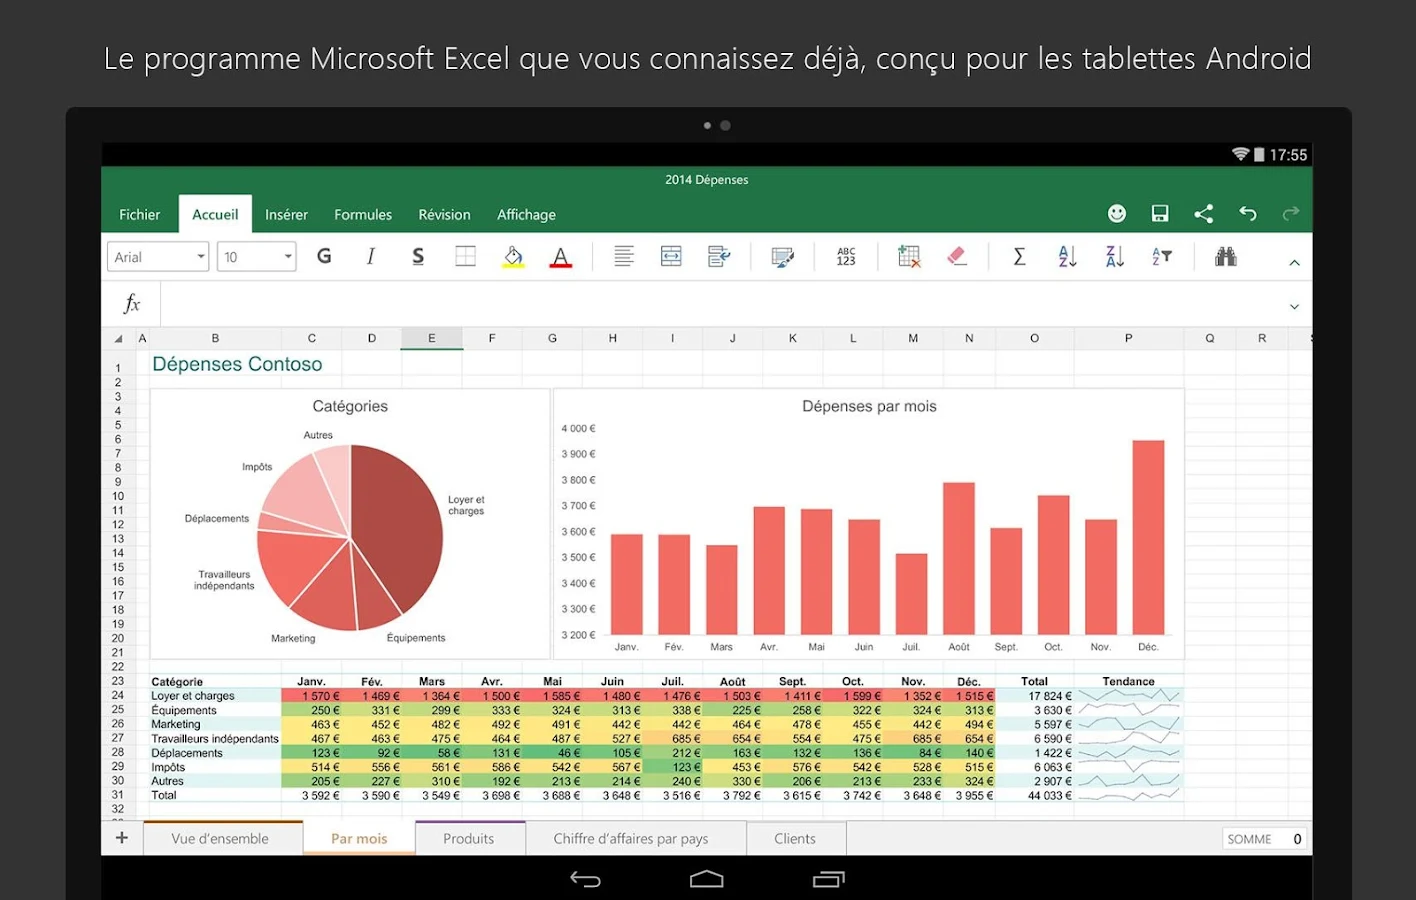
Task: Pick the yellow fill color tool
Action: [x=513, y=257]
